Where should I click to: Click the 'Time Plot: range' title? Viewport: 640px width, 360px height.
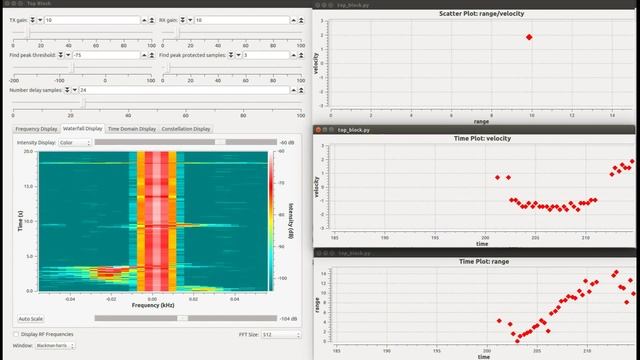coord(484,262)
